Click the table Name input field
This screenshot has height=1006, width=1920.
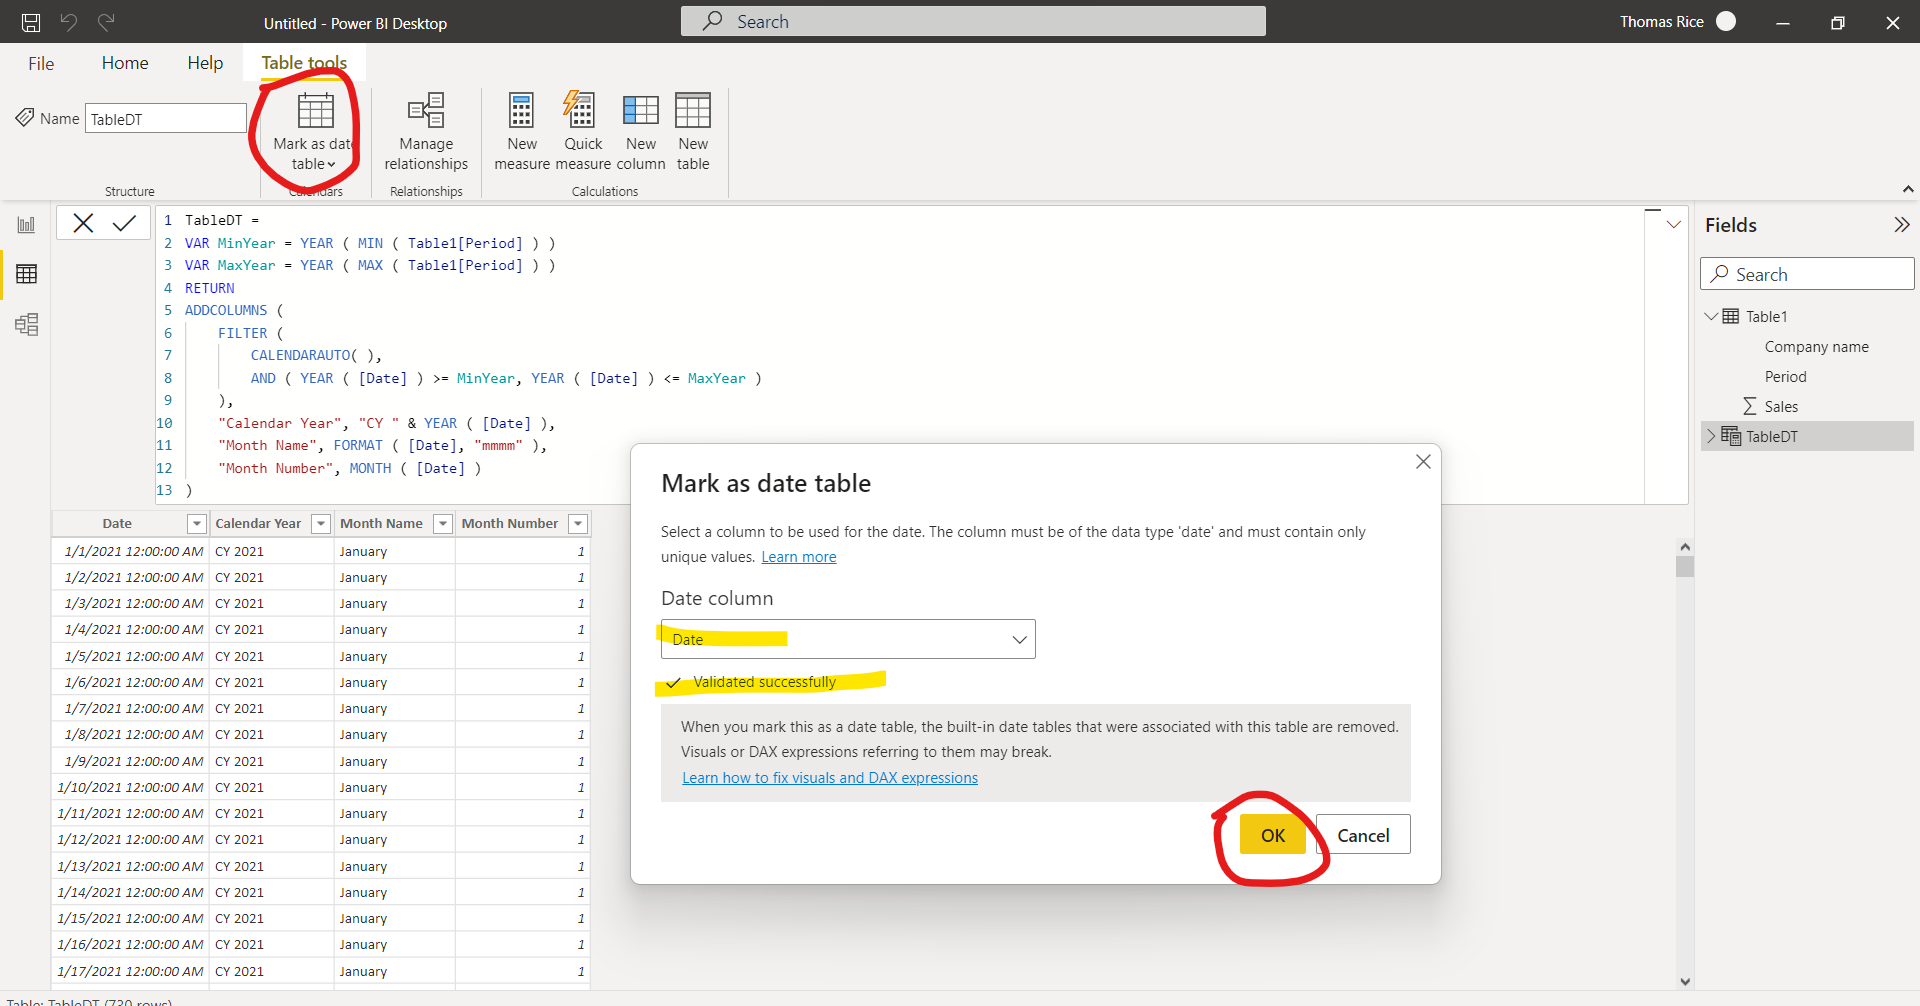pyautogui.click(x=165, y=119)
